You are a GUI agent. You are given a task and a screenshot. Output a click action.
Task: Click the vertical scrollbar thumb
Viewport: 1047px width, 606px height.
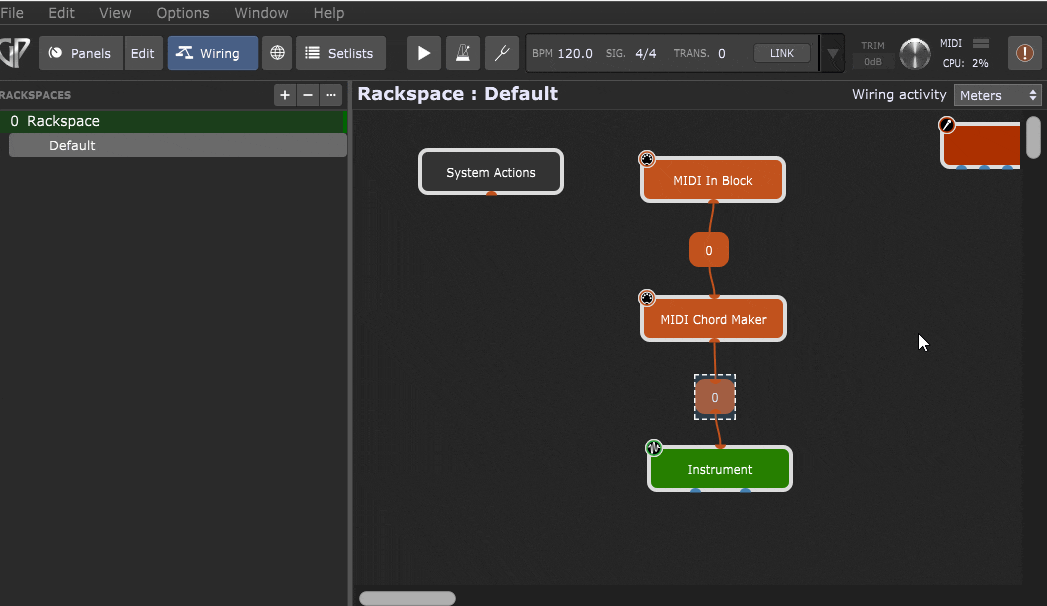1033,137
